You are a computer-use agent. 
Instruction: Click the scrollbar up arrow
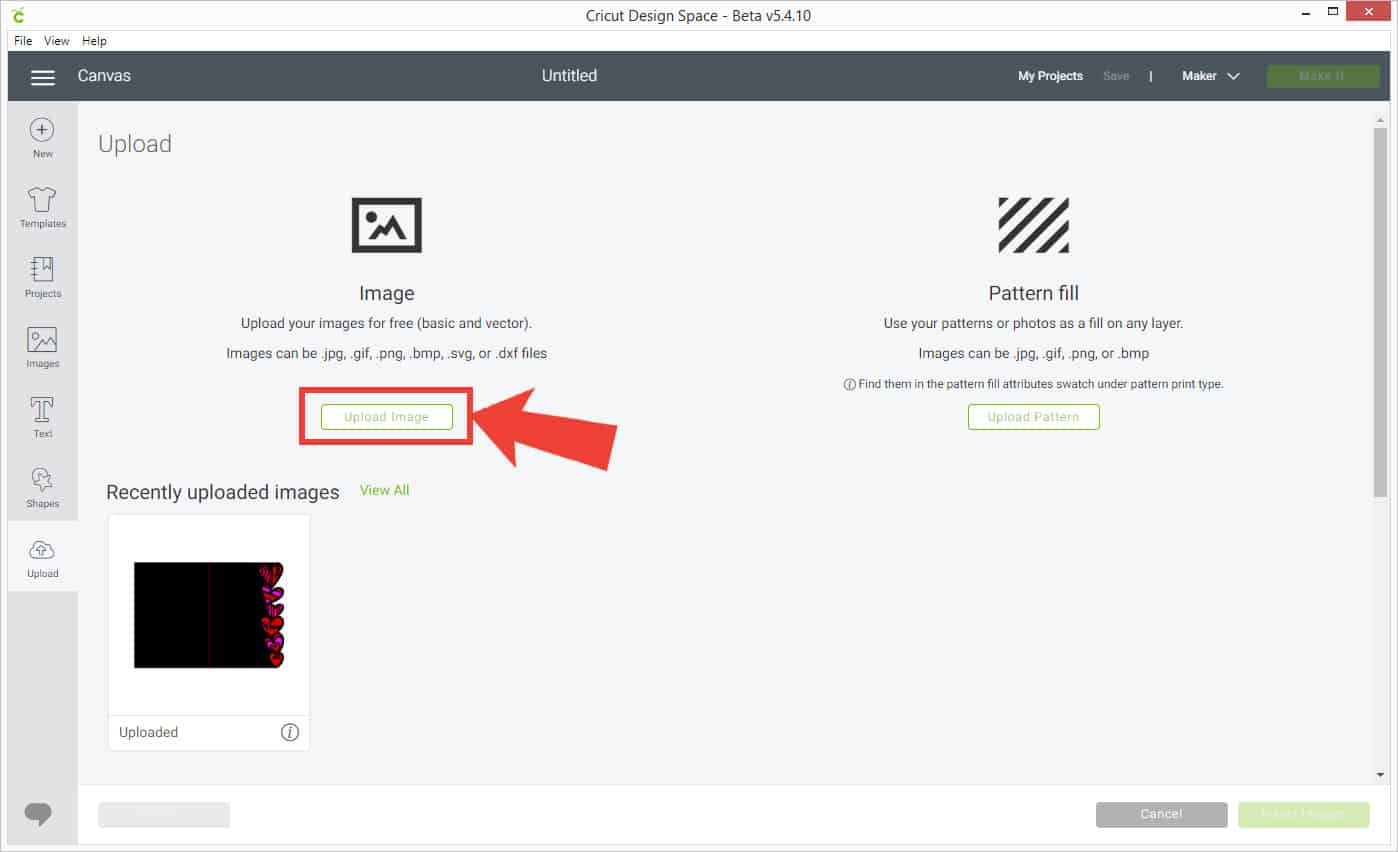(x=1381, y=119)
